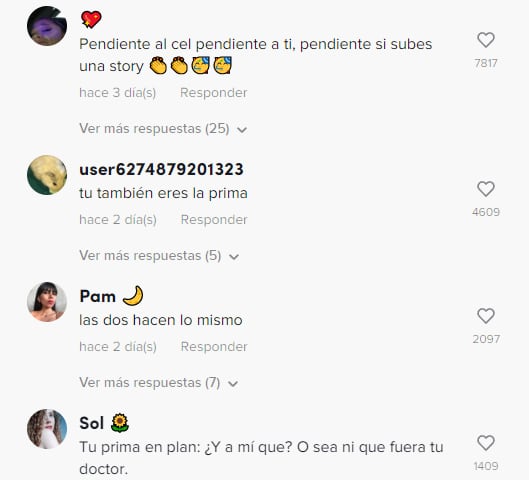Click the 7817 like count
The image size is (529, 480).
point(486,63)
